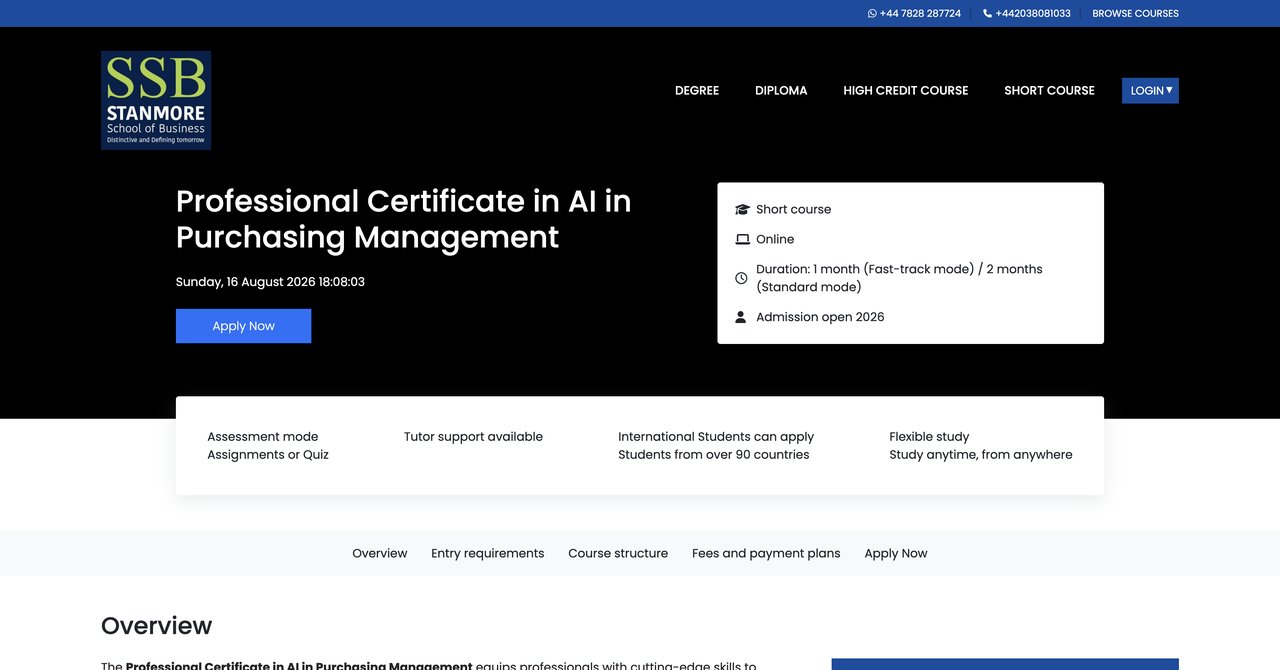Image resolution: width=1280 pixels, height=670 pixels.
Task: Click the WhatsApp number +44 7828 287724
Action: pos(920,14)
